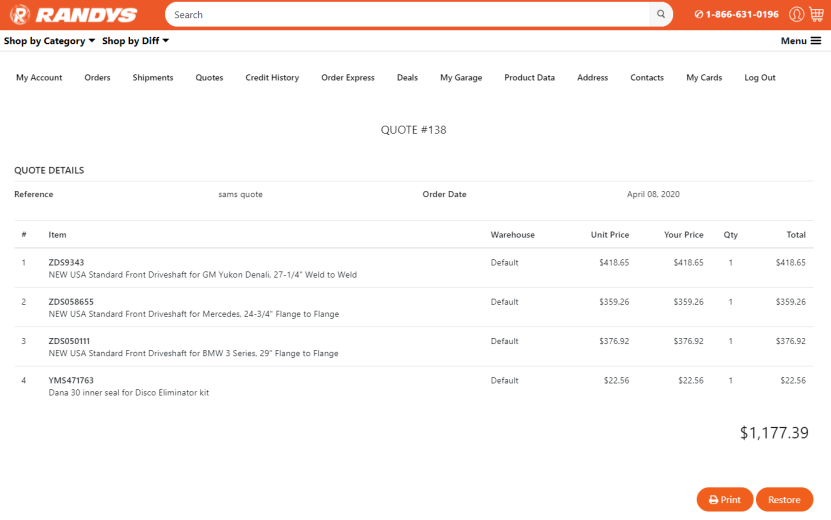
Task: Print the quote
Action: click(724, 499)
